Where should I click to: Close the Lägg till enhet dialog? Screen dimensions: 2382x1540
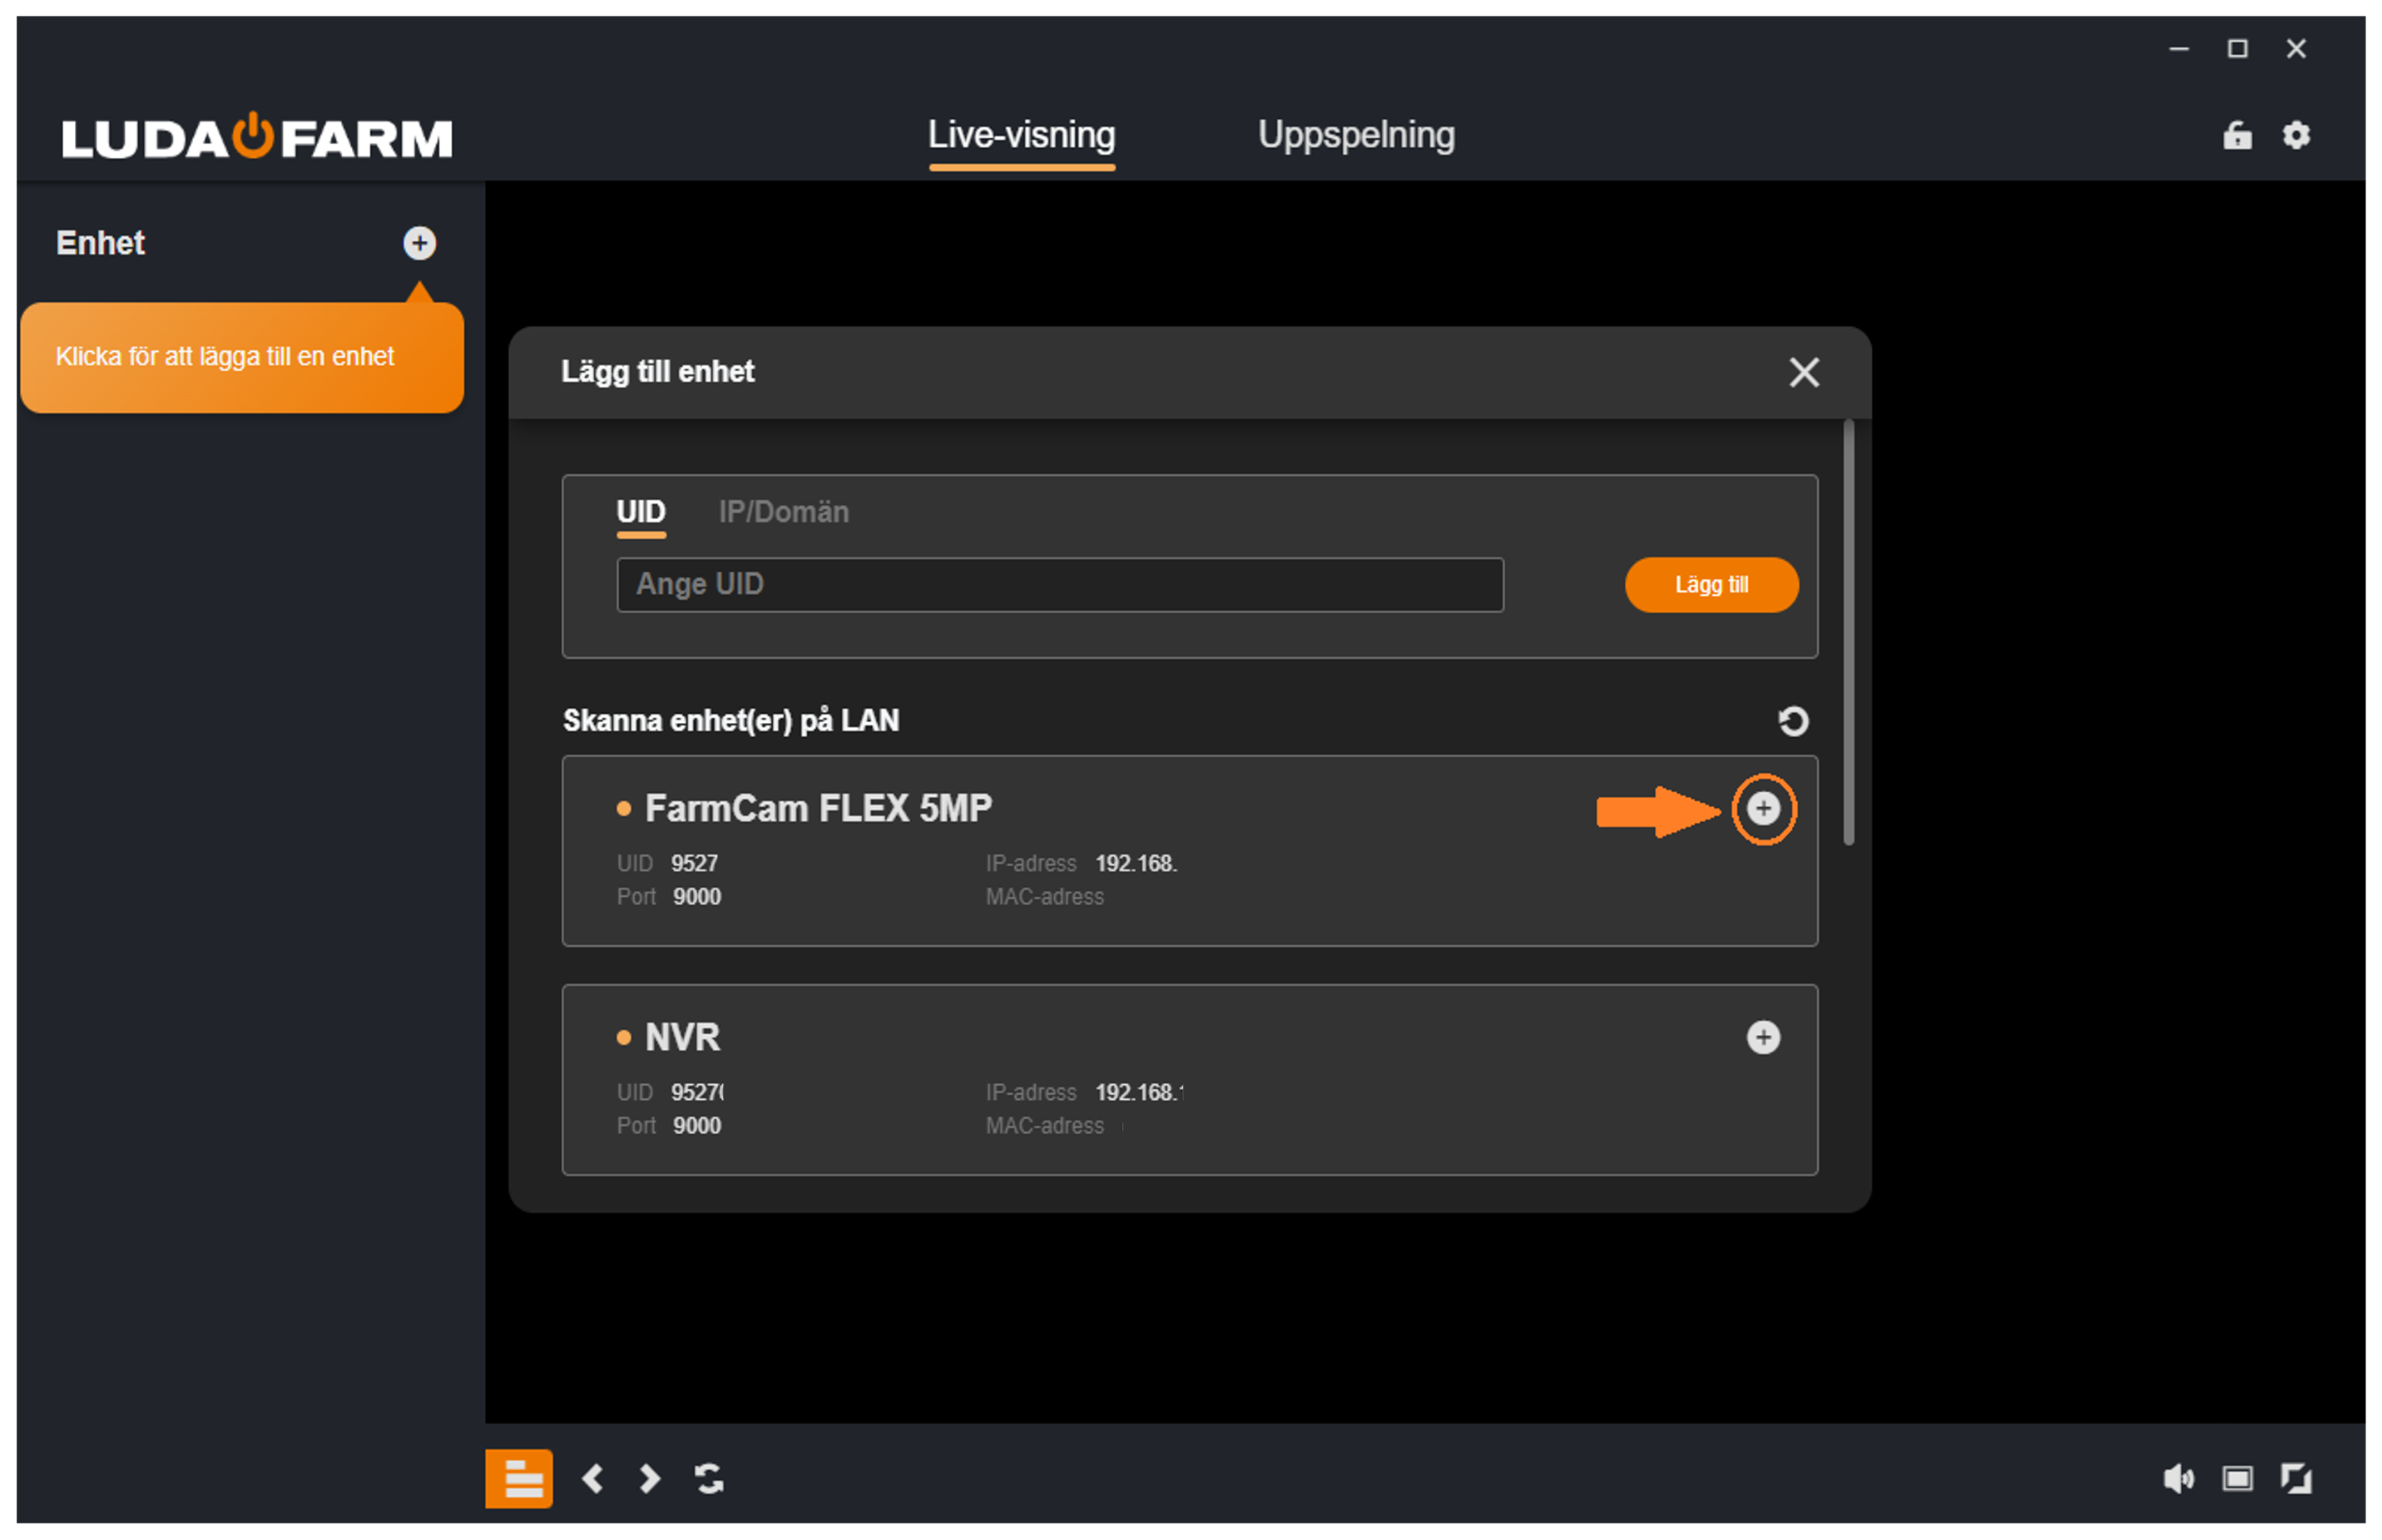(x=1804, y=372)
